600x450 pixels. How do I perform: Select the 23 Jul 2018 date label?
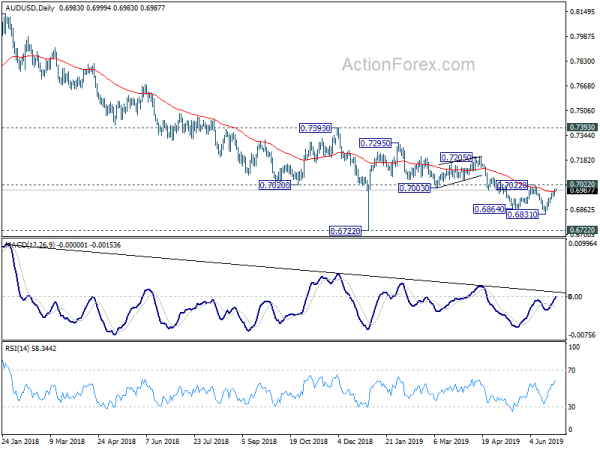pyautogui.click(x=211, y=441)
